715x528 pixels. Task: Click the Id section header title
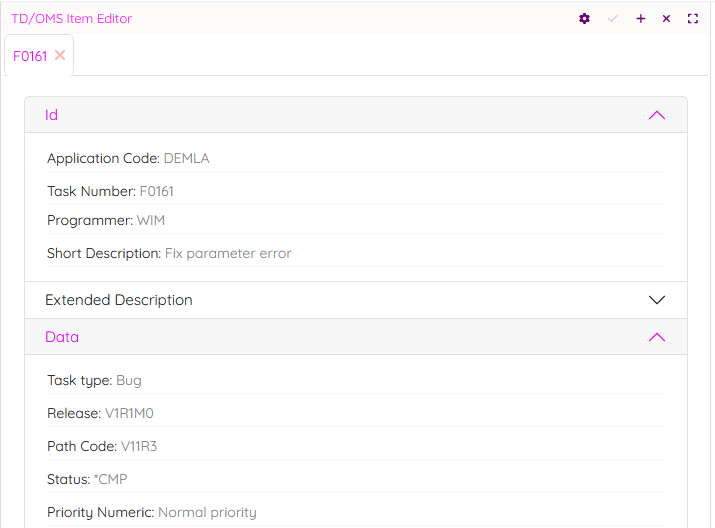coord(52,115)
